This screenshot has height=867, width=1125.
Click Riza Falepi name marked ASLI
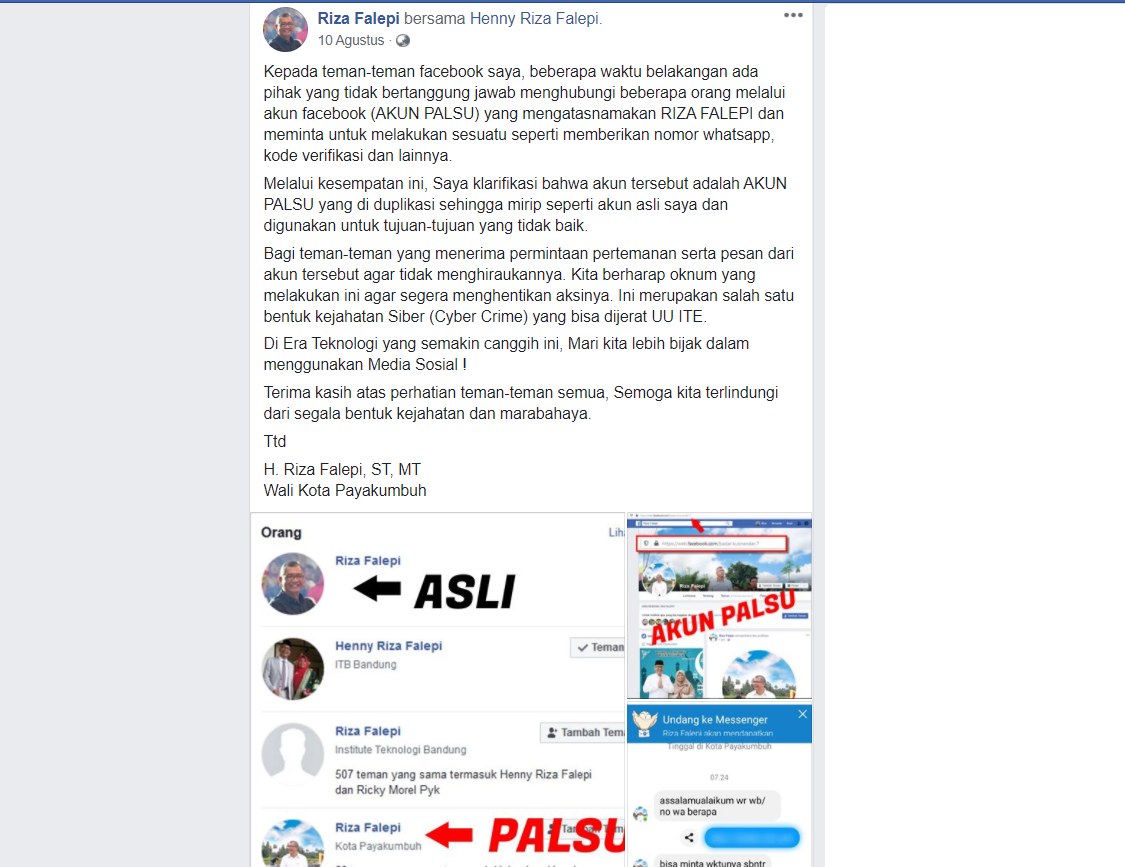(x=368, y=561)
